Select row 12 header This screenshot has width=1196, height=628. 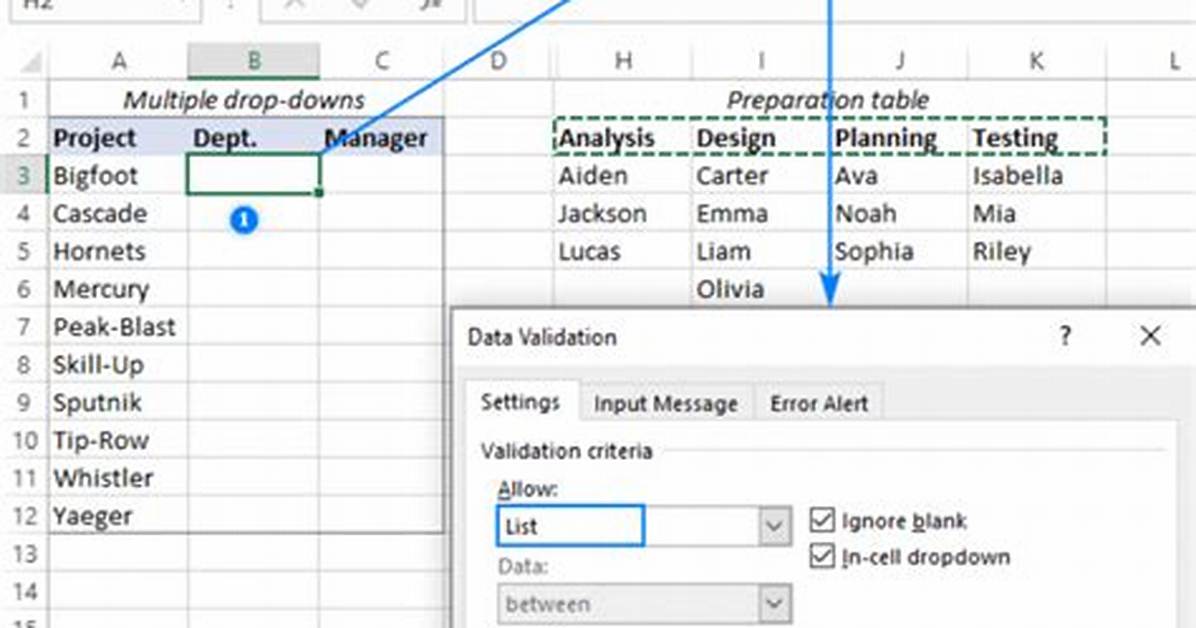coord(24,516)
